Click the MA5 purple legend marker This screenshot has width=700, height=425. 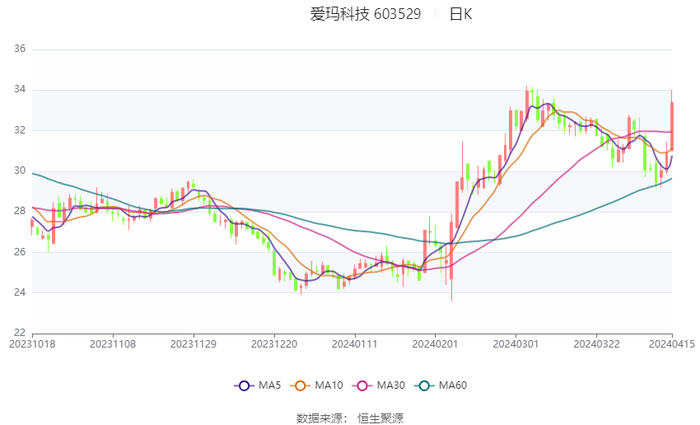point(244,386)
